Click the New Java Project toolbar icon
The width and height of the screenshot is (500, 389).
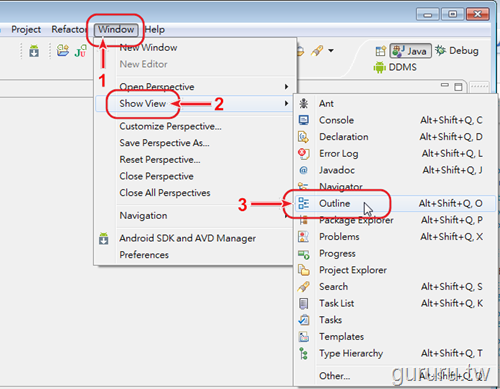click(x=62, y=51)
